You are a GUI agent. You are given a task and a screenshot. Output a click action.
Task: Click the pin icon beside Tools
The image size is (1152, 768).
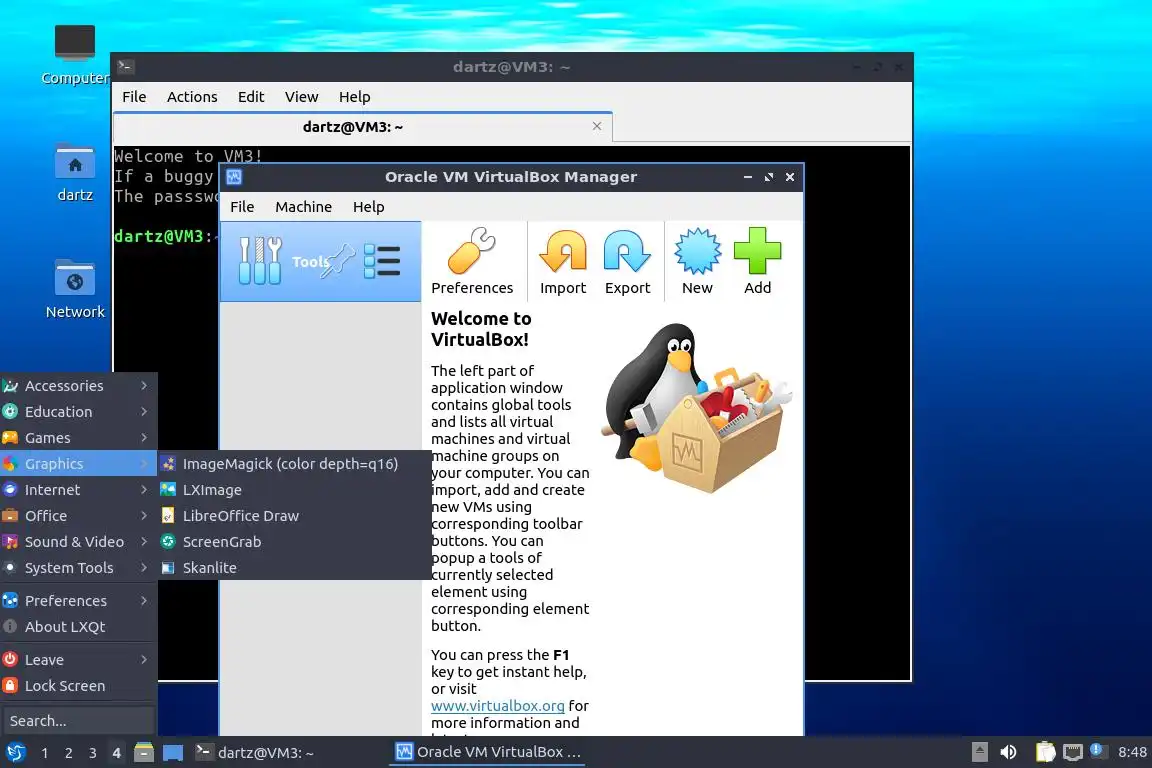tap(340, 262)
